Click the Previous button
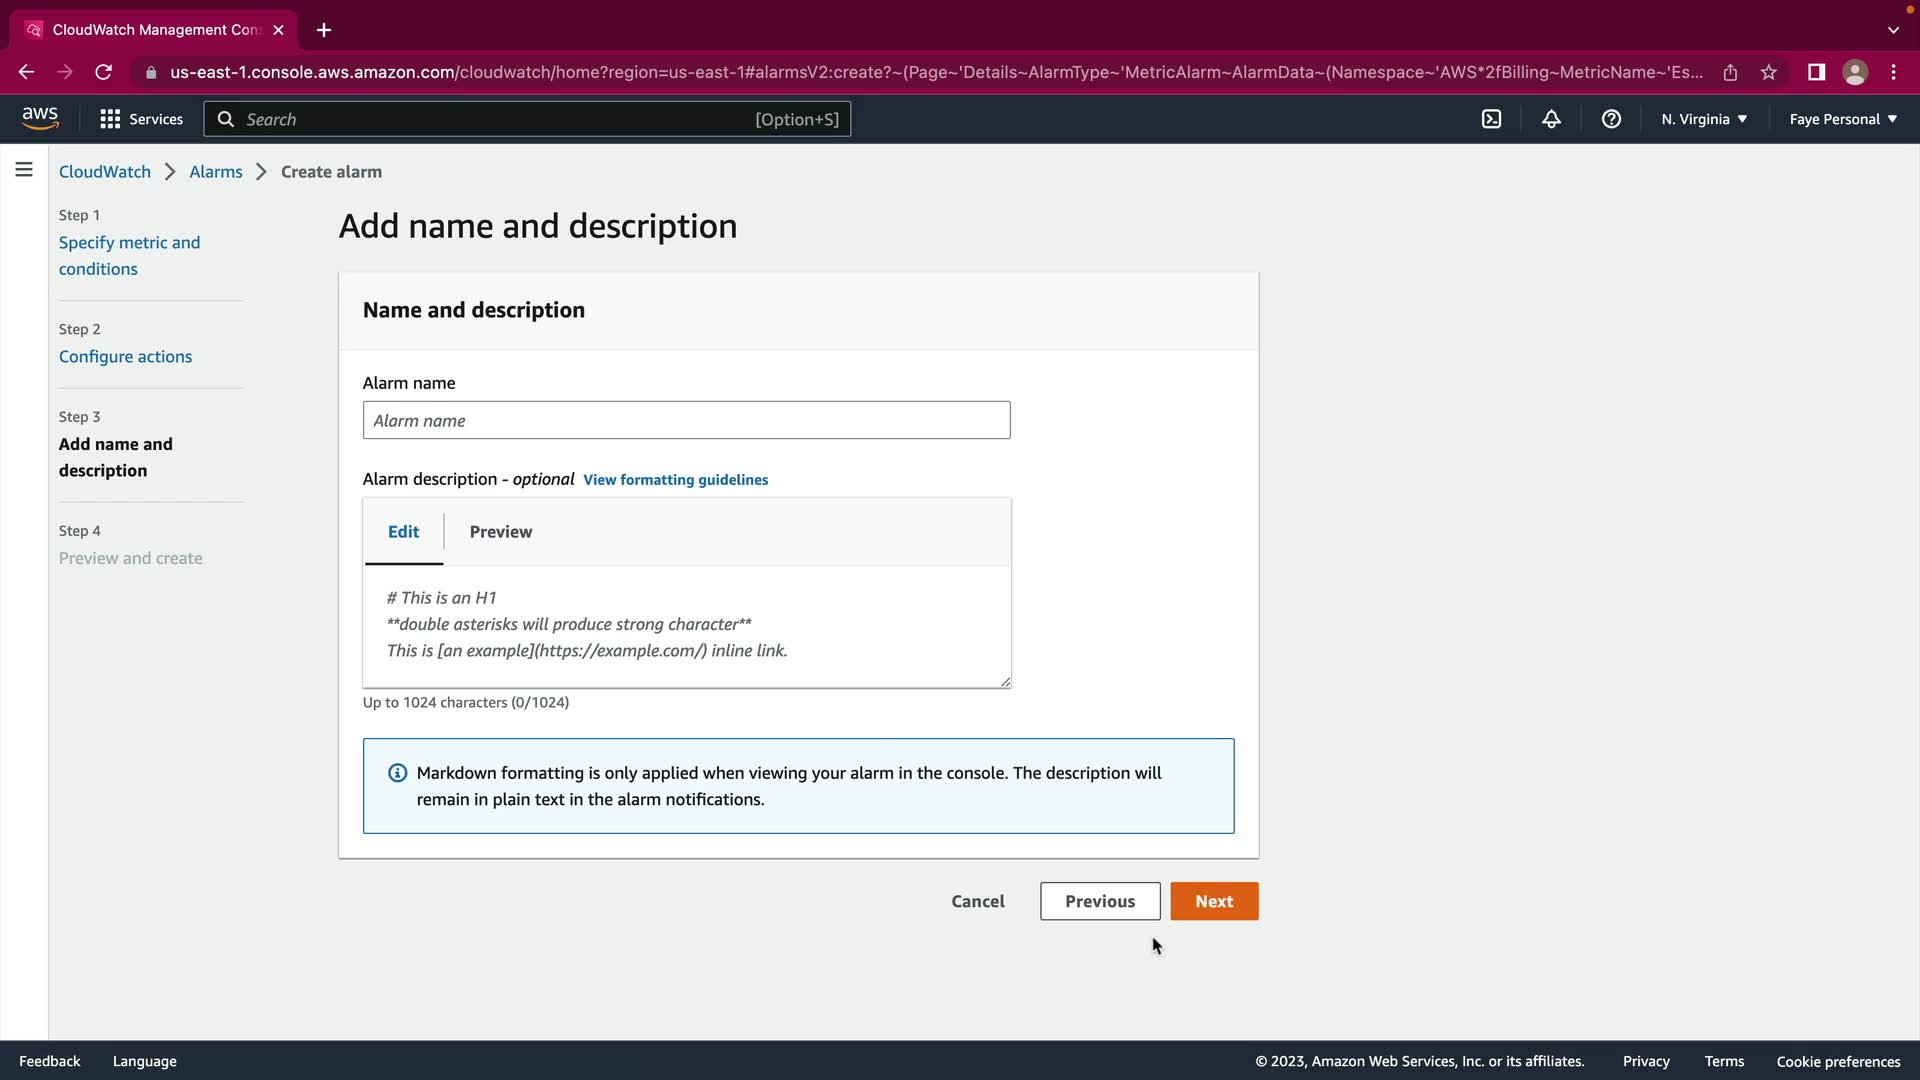Viewport: 1920px width, 1080px height. tap(1099, 901)
